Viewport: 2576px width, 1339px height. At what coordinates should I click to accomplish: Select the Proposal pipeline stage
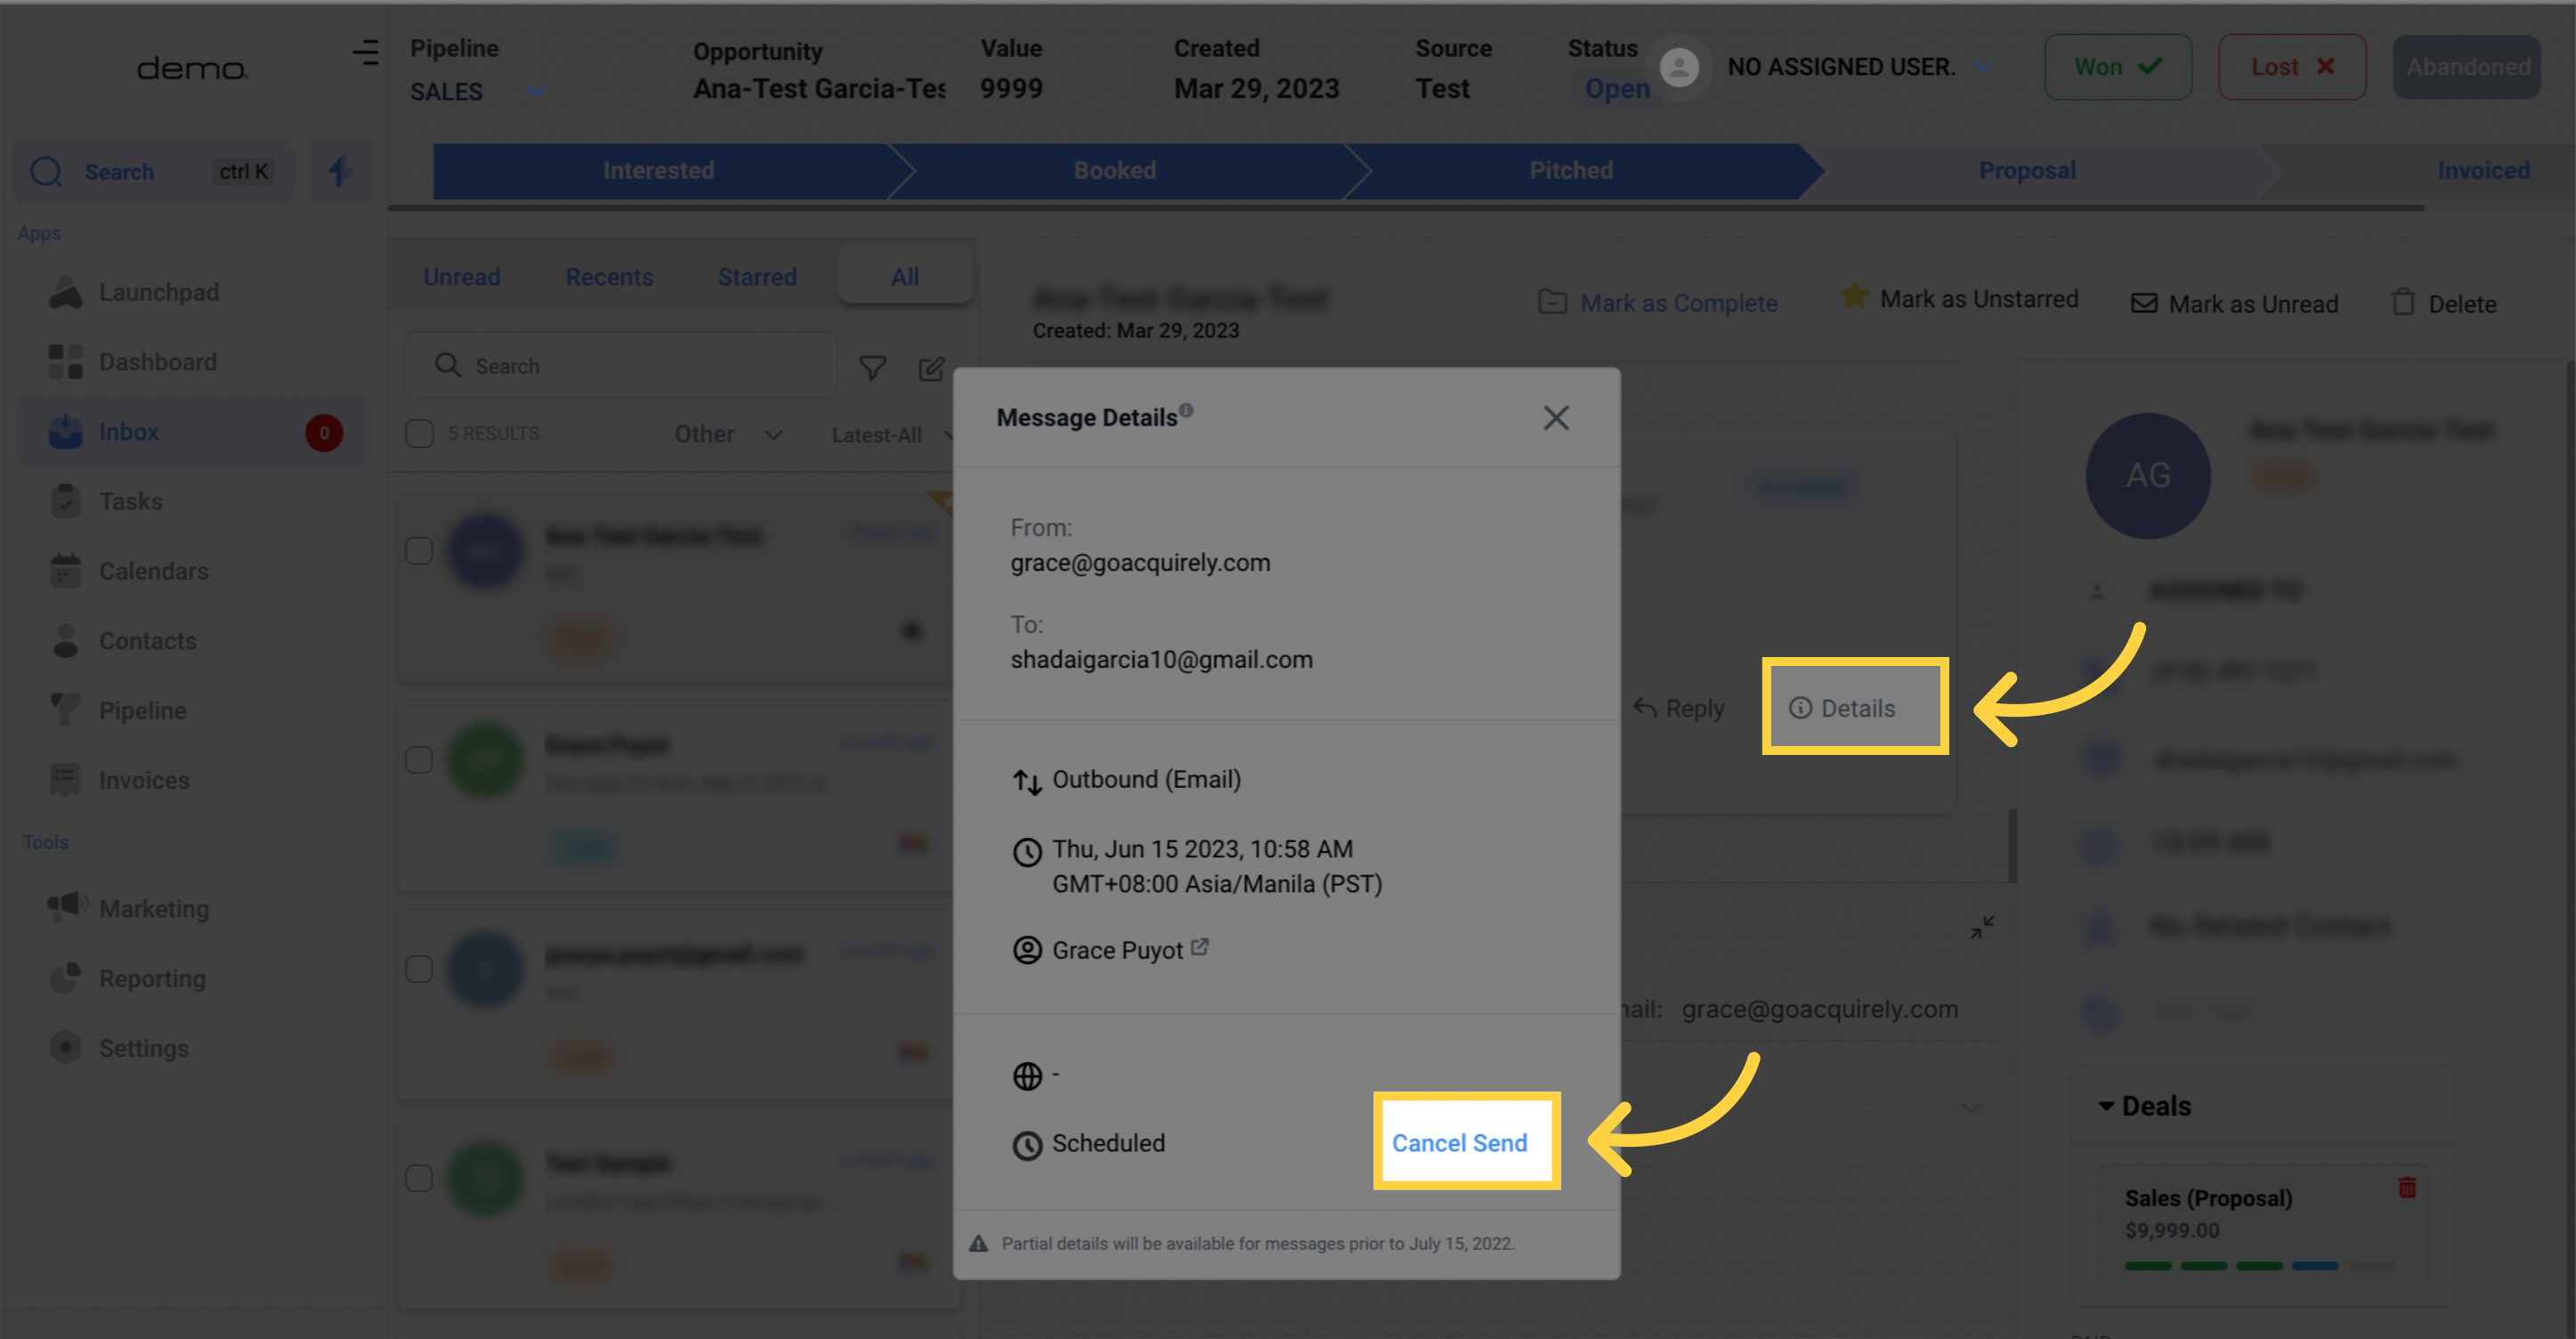coord(2027,171)
